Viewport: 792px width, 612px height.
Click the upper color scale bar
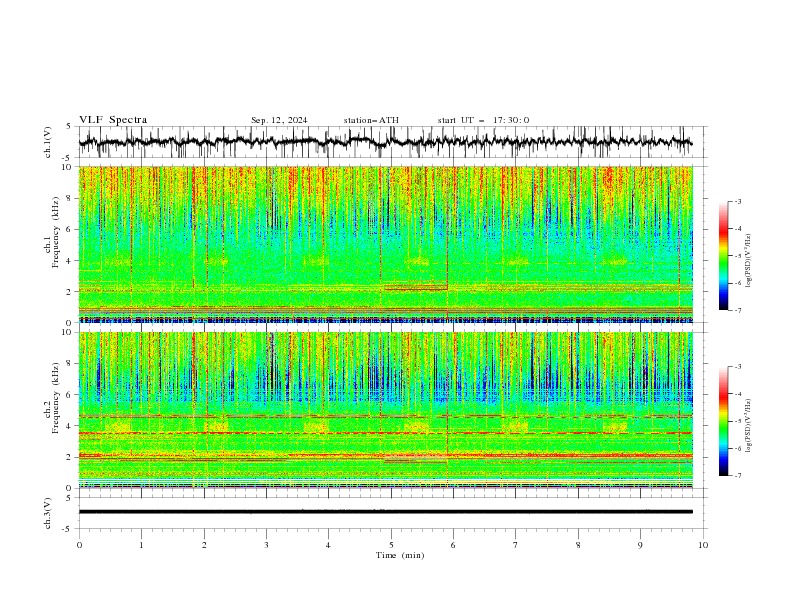pyautogui.click(x=723, y=255)
